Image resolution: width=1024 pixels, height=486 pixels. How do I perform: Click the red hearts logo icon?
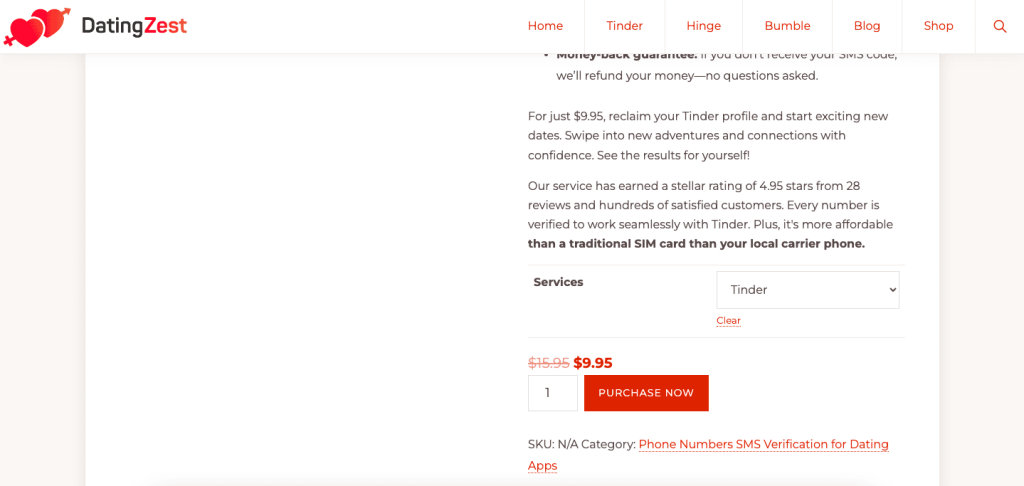click(37, 27)
